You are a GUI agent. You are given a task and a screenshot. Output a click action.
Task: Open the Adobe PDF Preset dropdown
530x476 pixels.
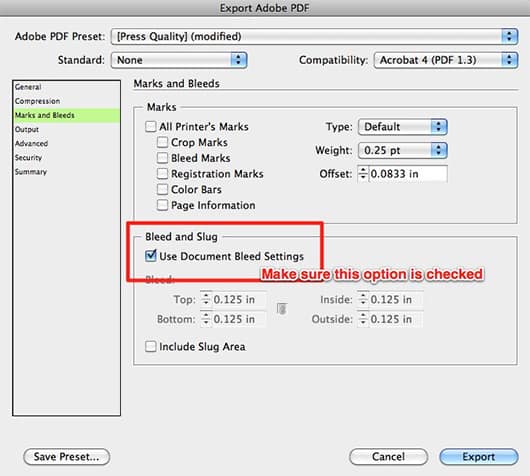click(x=314, y=37)
